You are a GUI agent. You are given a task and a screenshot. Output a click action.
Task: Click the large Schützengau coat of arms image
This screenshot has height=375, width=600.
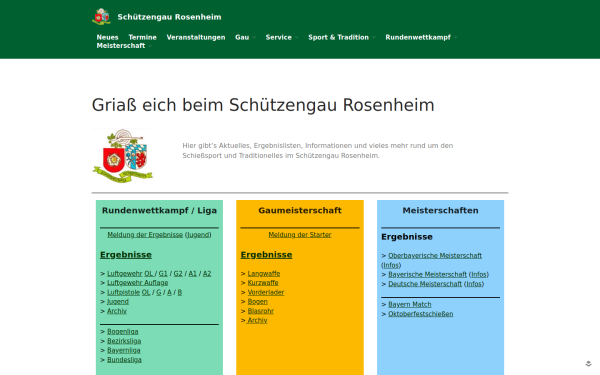pos(123,156)
